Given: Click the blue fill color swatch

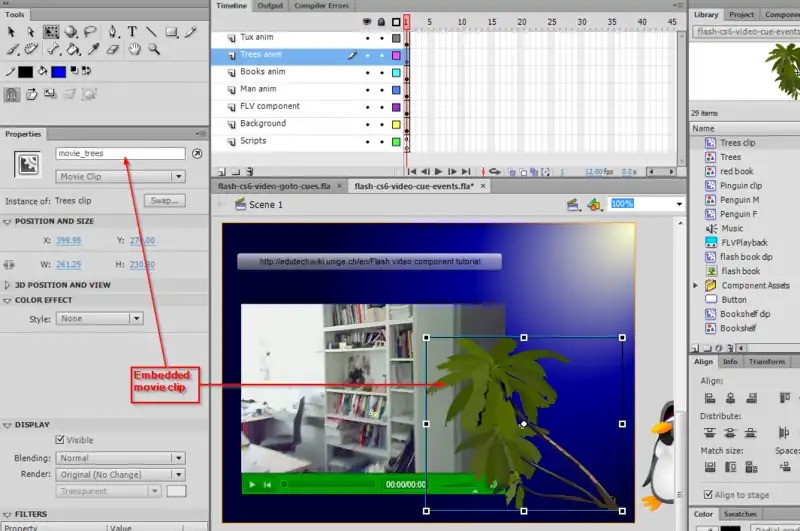Looking at the screenshot, I should [x=59, y=72].
